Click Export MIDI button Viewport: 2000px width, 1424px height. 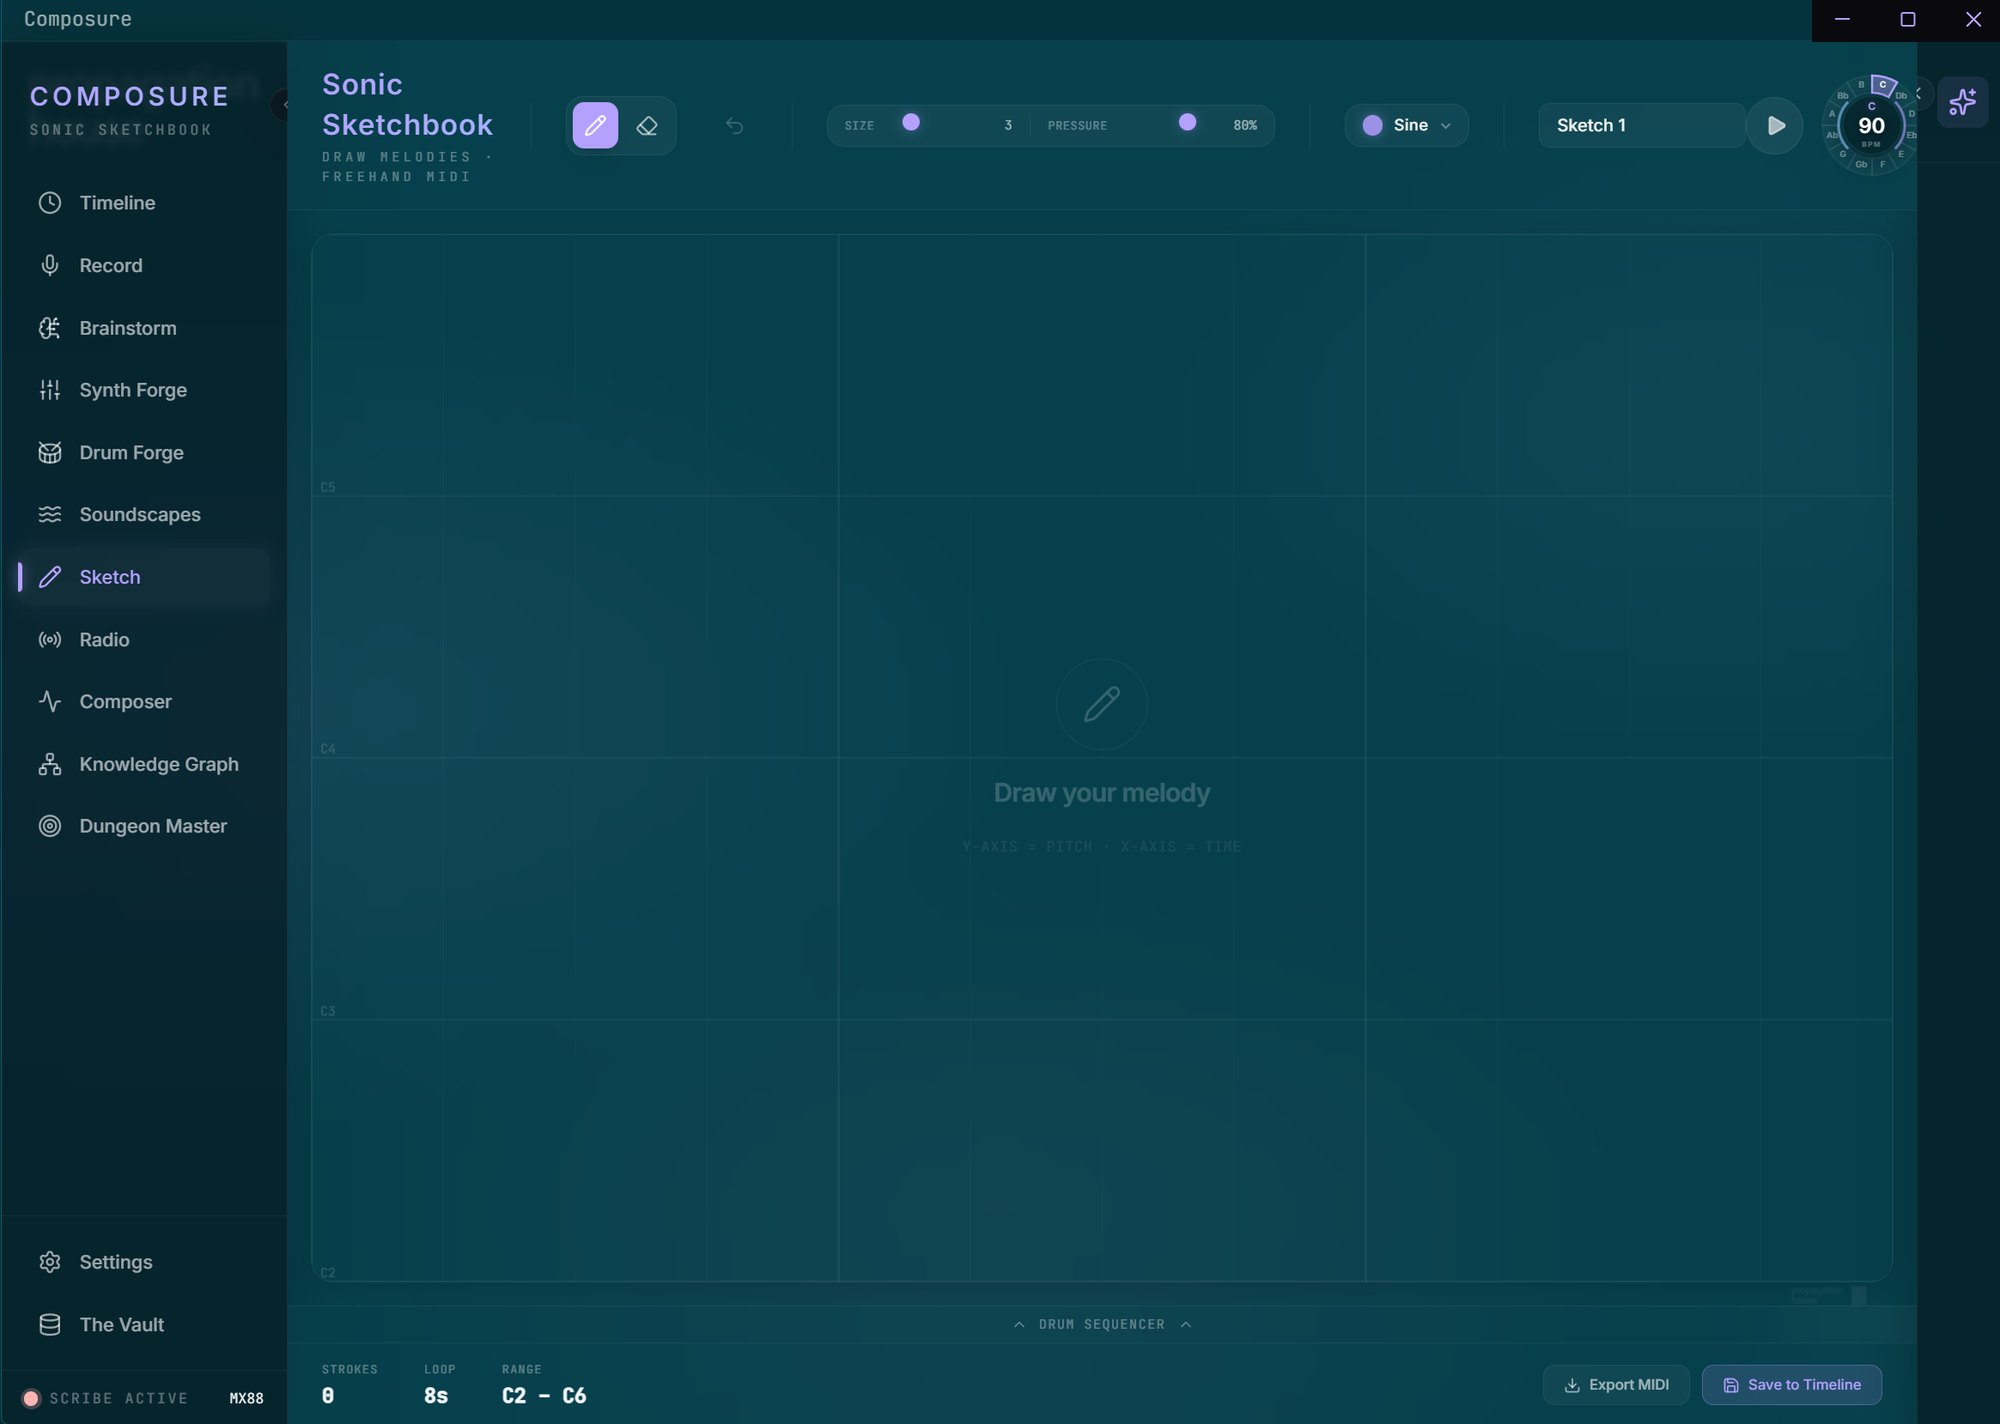click(x=1616, y=1385)
